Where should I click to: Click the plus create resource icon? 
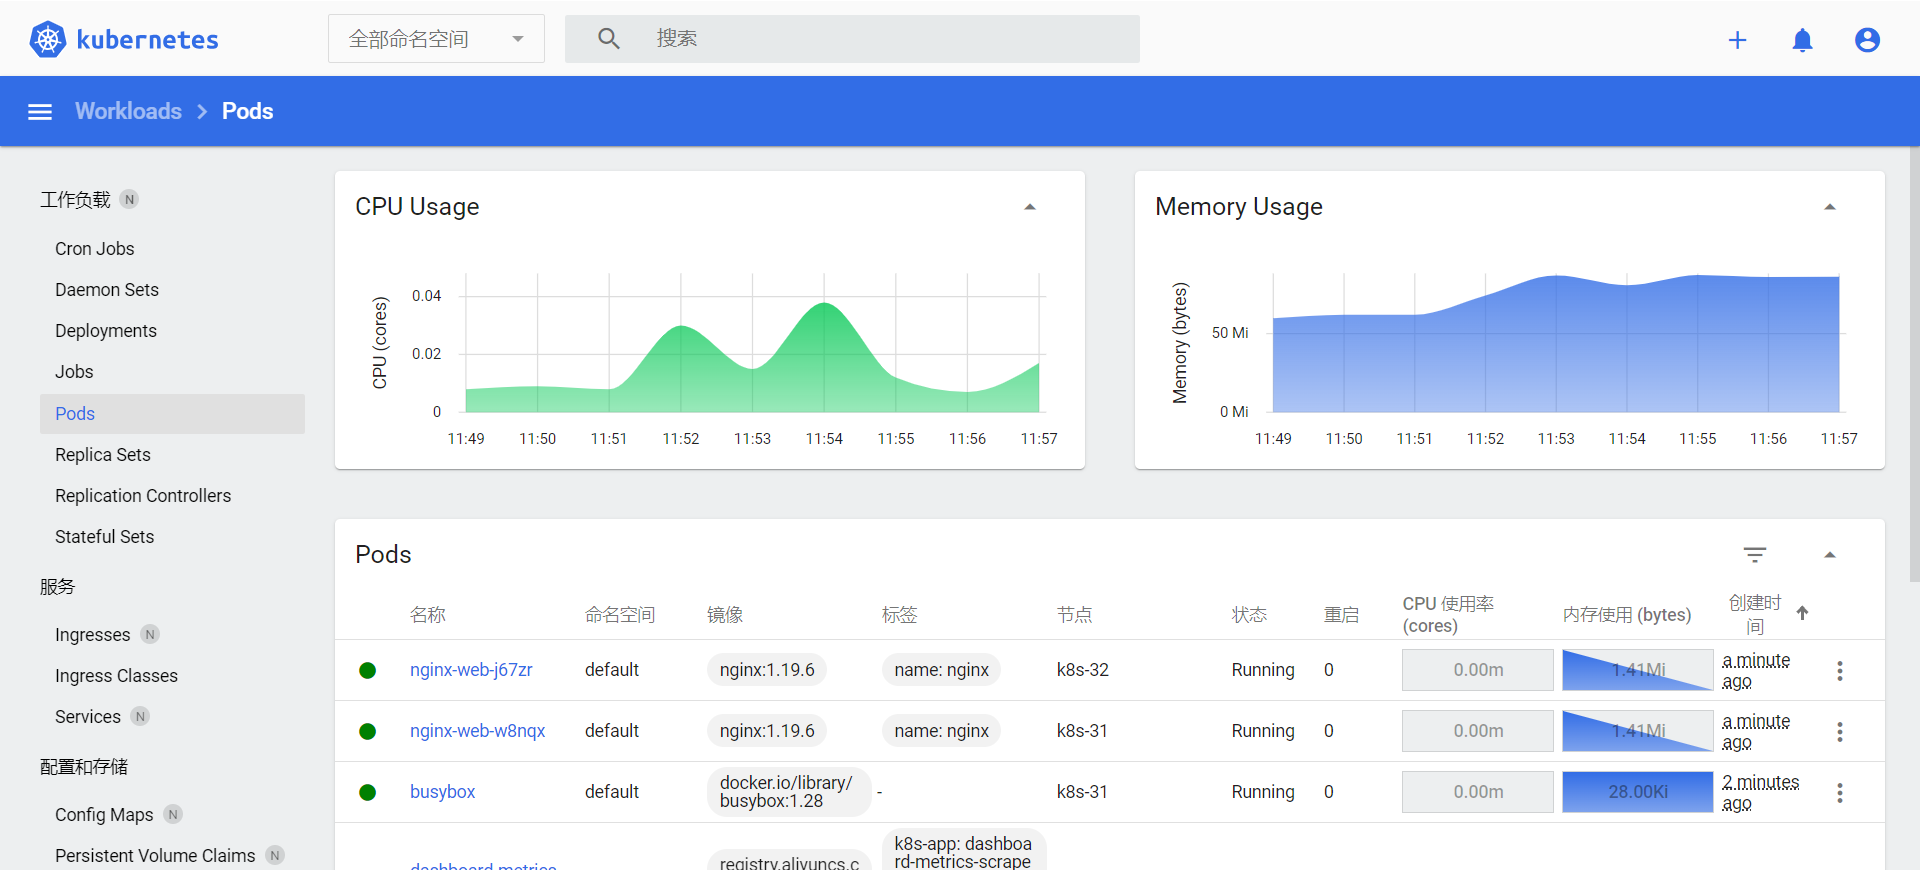pos(1737,40)
